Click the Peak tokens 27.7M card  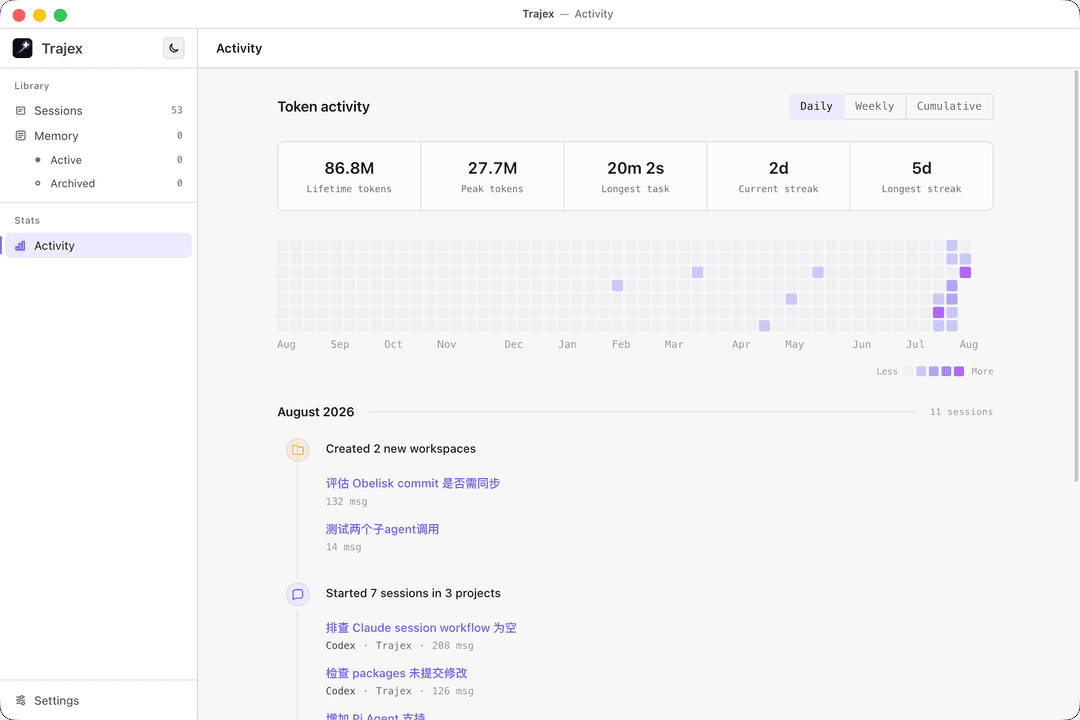point(492,176)
